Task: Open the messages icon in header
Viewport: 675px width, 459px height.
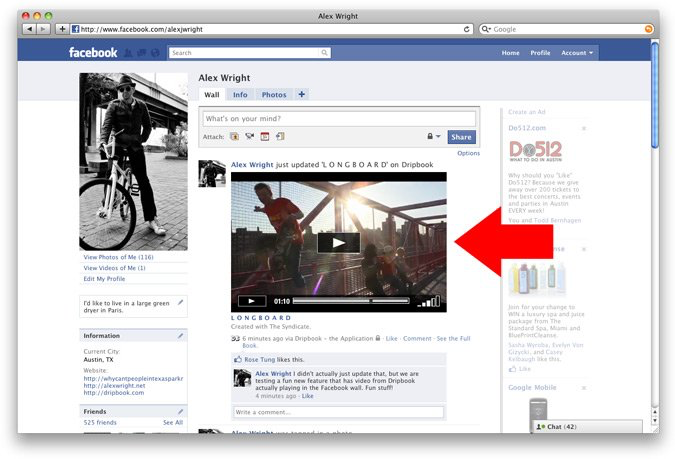Action: [142, 53]
